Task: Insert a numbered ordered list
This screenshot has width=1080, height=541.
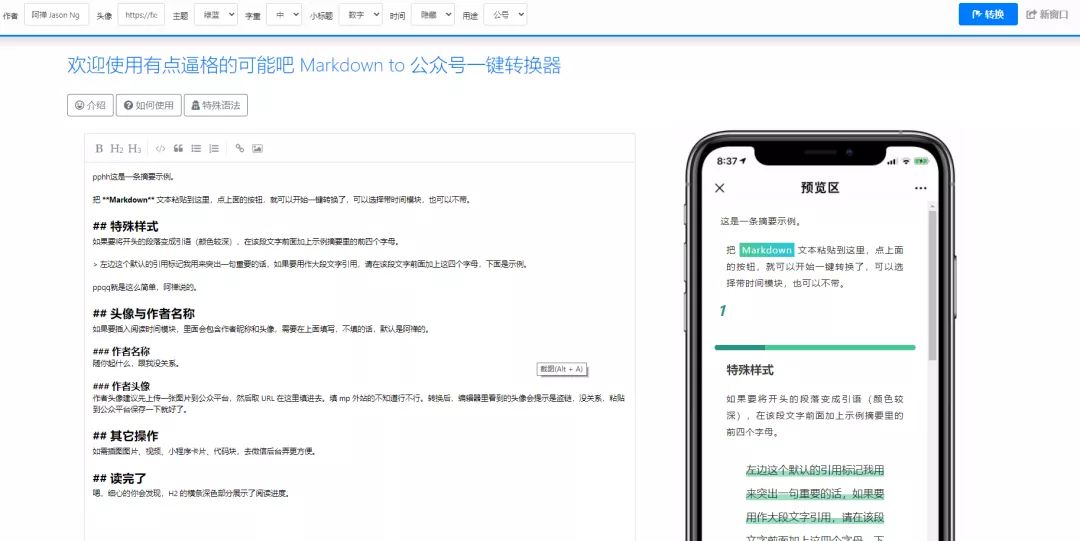Action: coord(214,148)
